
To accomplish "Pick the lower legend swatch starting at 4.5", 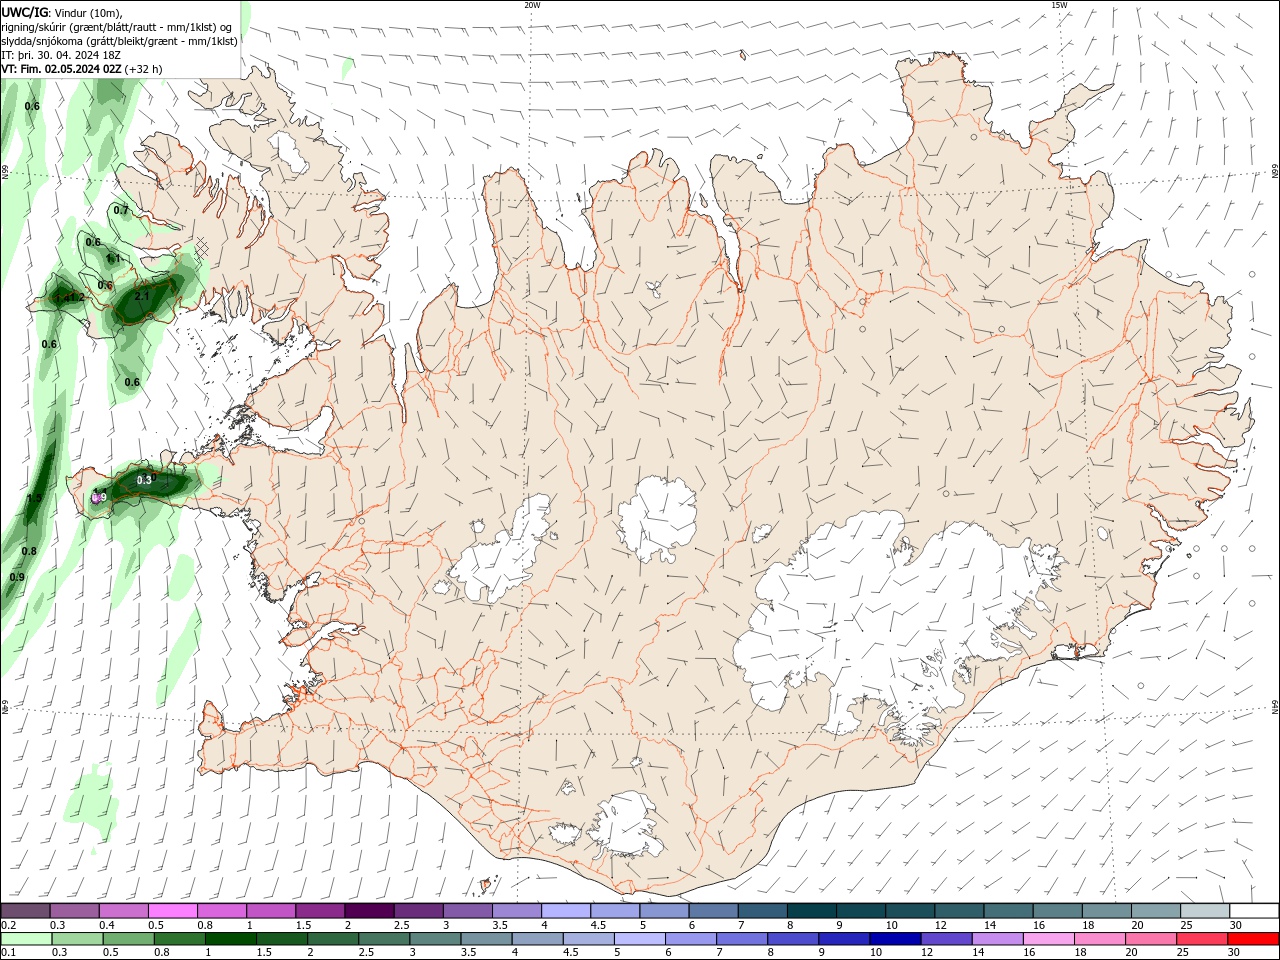I will 588,939.
